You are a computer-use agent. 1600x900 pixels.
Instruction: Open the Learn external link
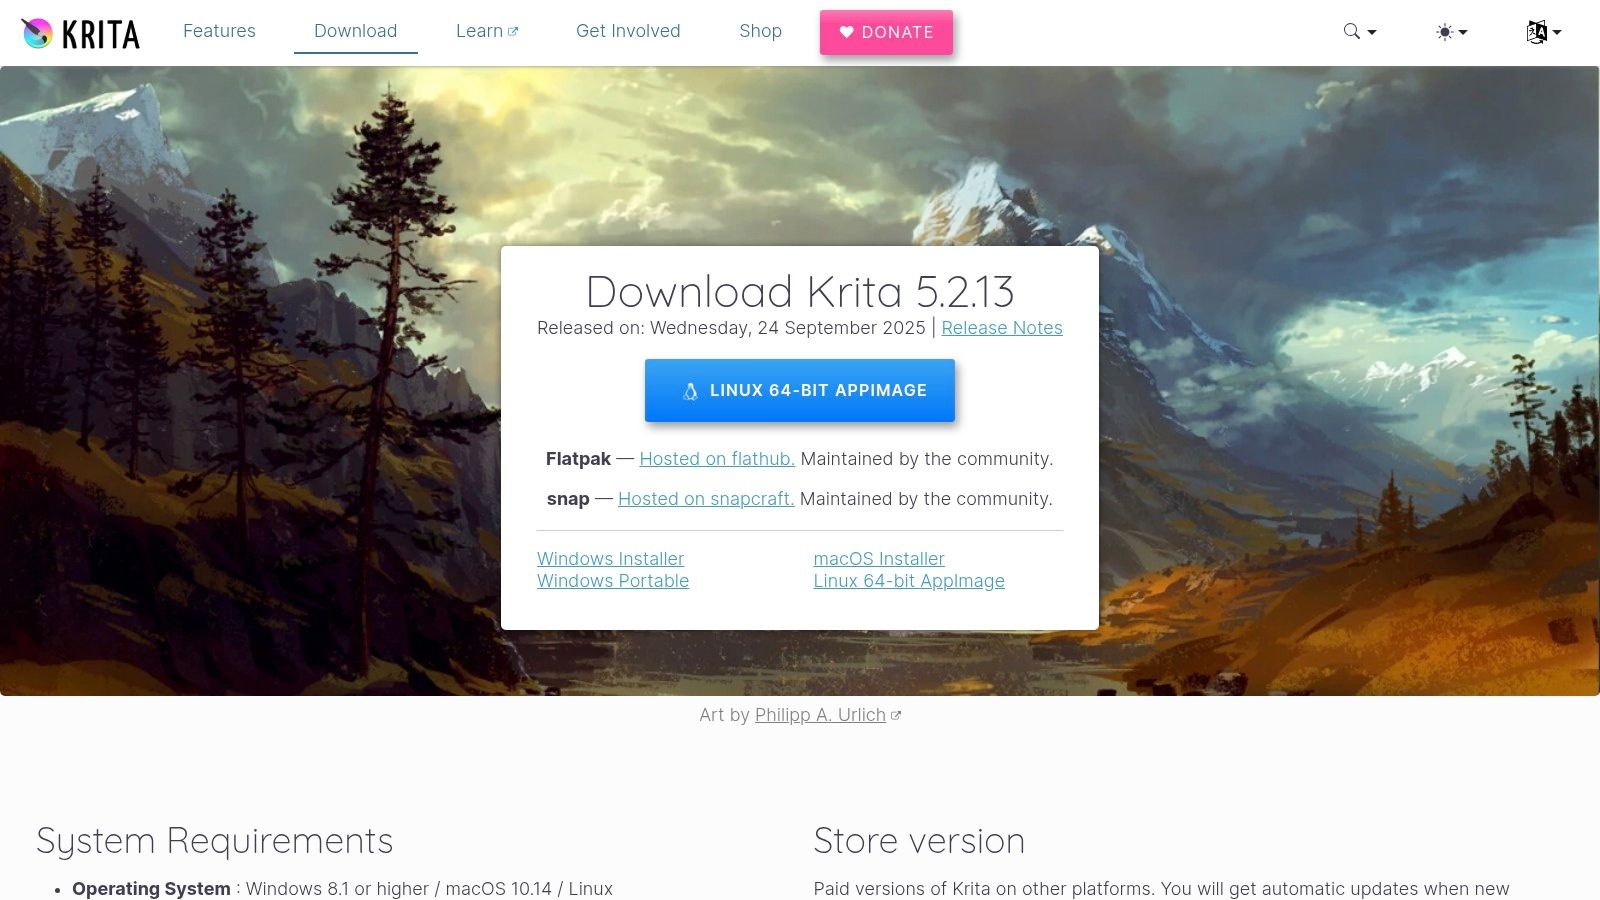coord(487,31)
